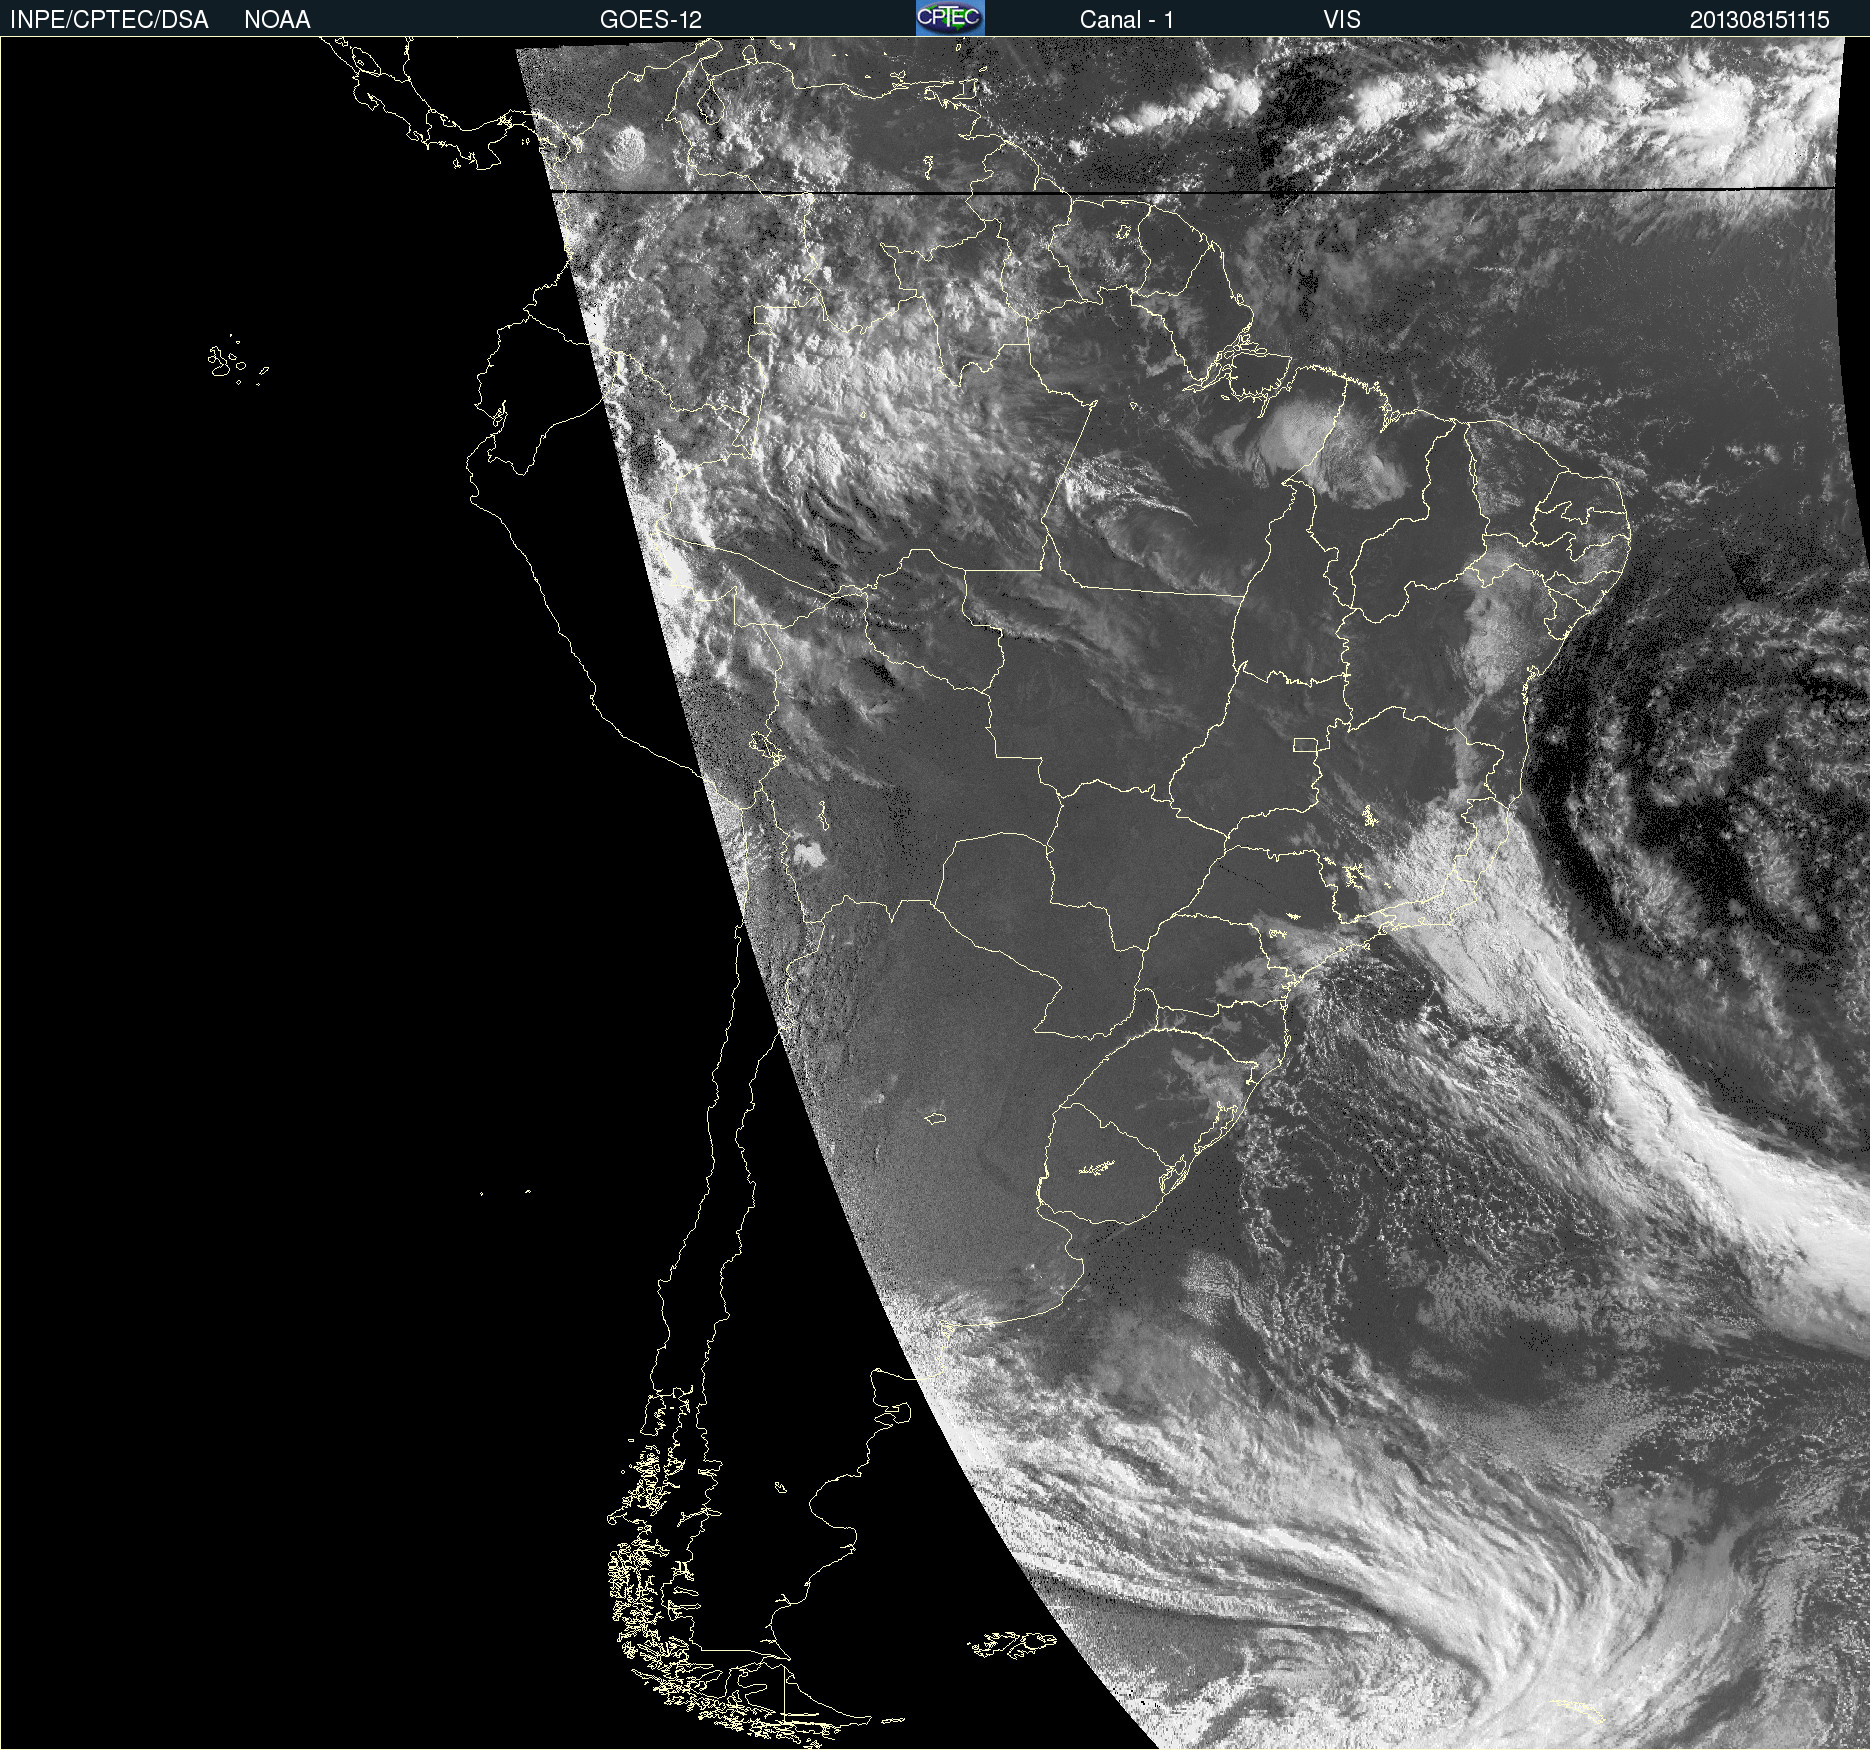Select the NOAA label in the header
Image resolution: width=1870 pixels, height=1750 pixels.
[x=277, y=20]
